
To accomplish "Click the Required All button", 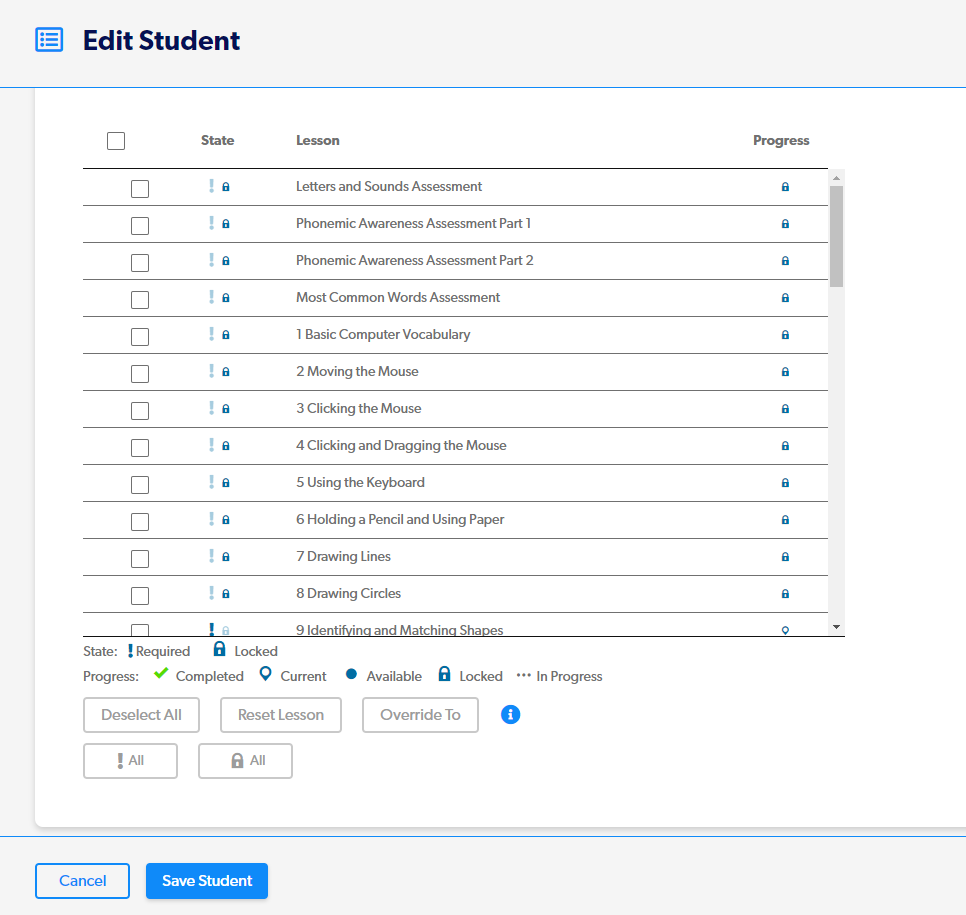I will click(x=131, y=761).
